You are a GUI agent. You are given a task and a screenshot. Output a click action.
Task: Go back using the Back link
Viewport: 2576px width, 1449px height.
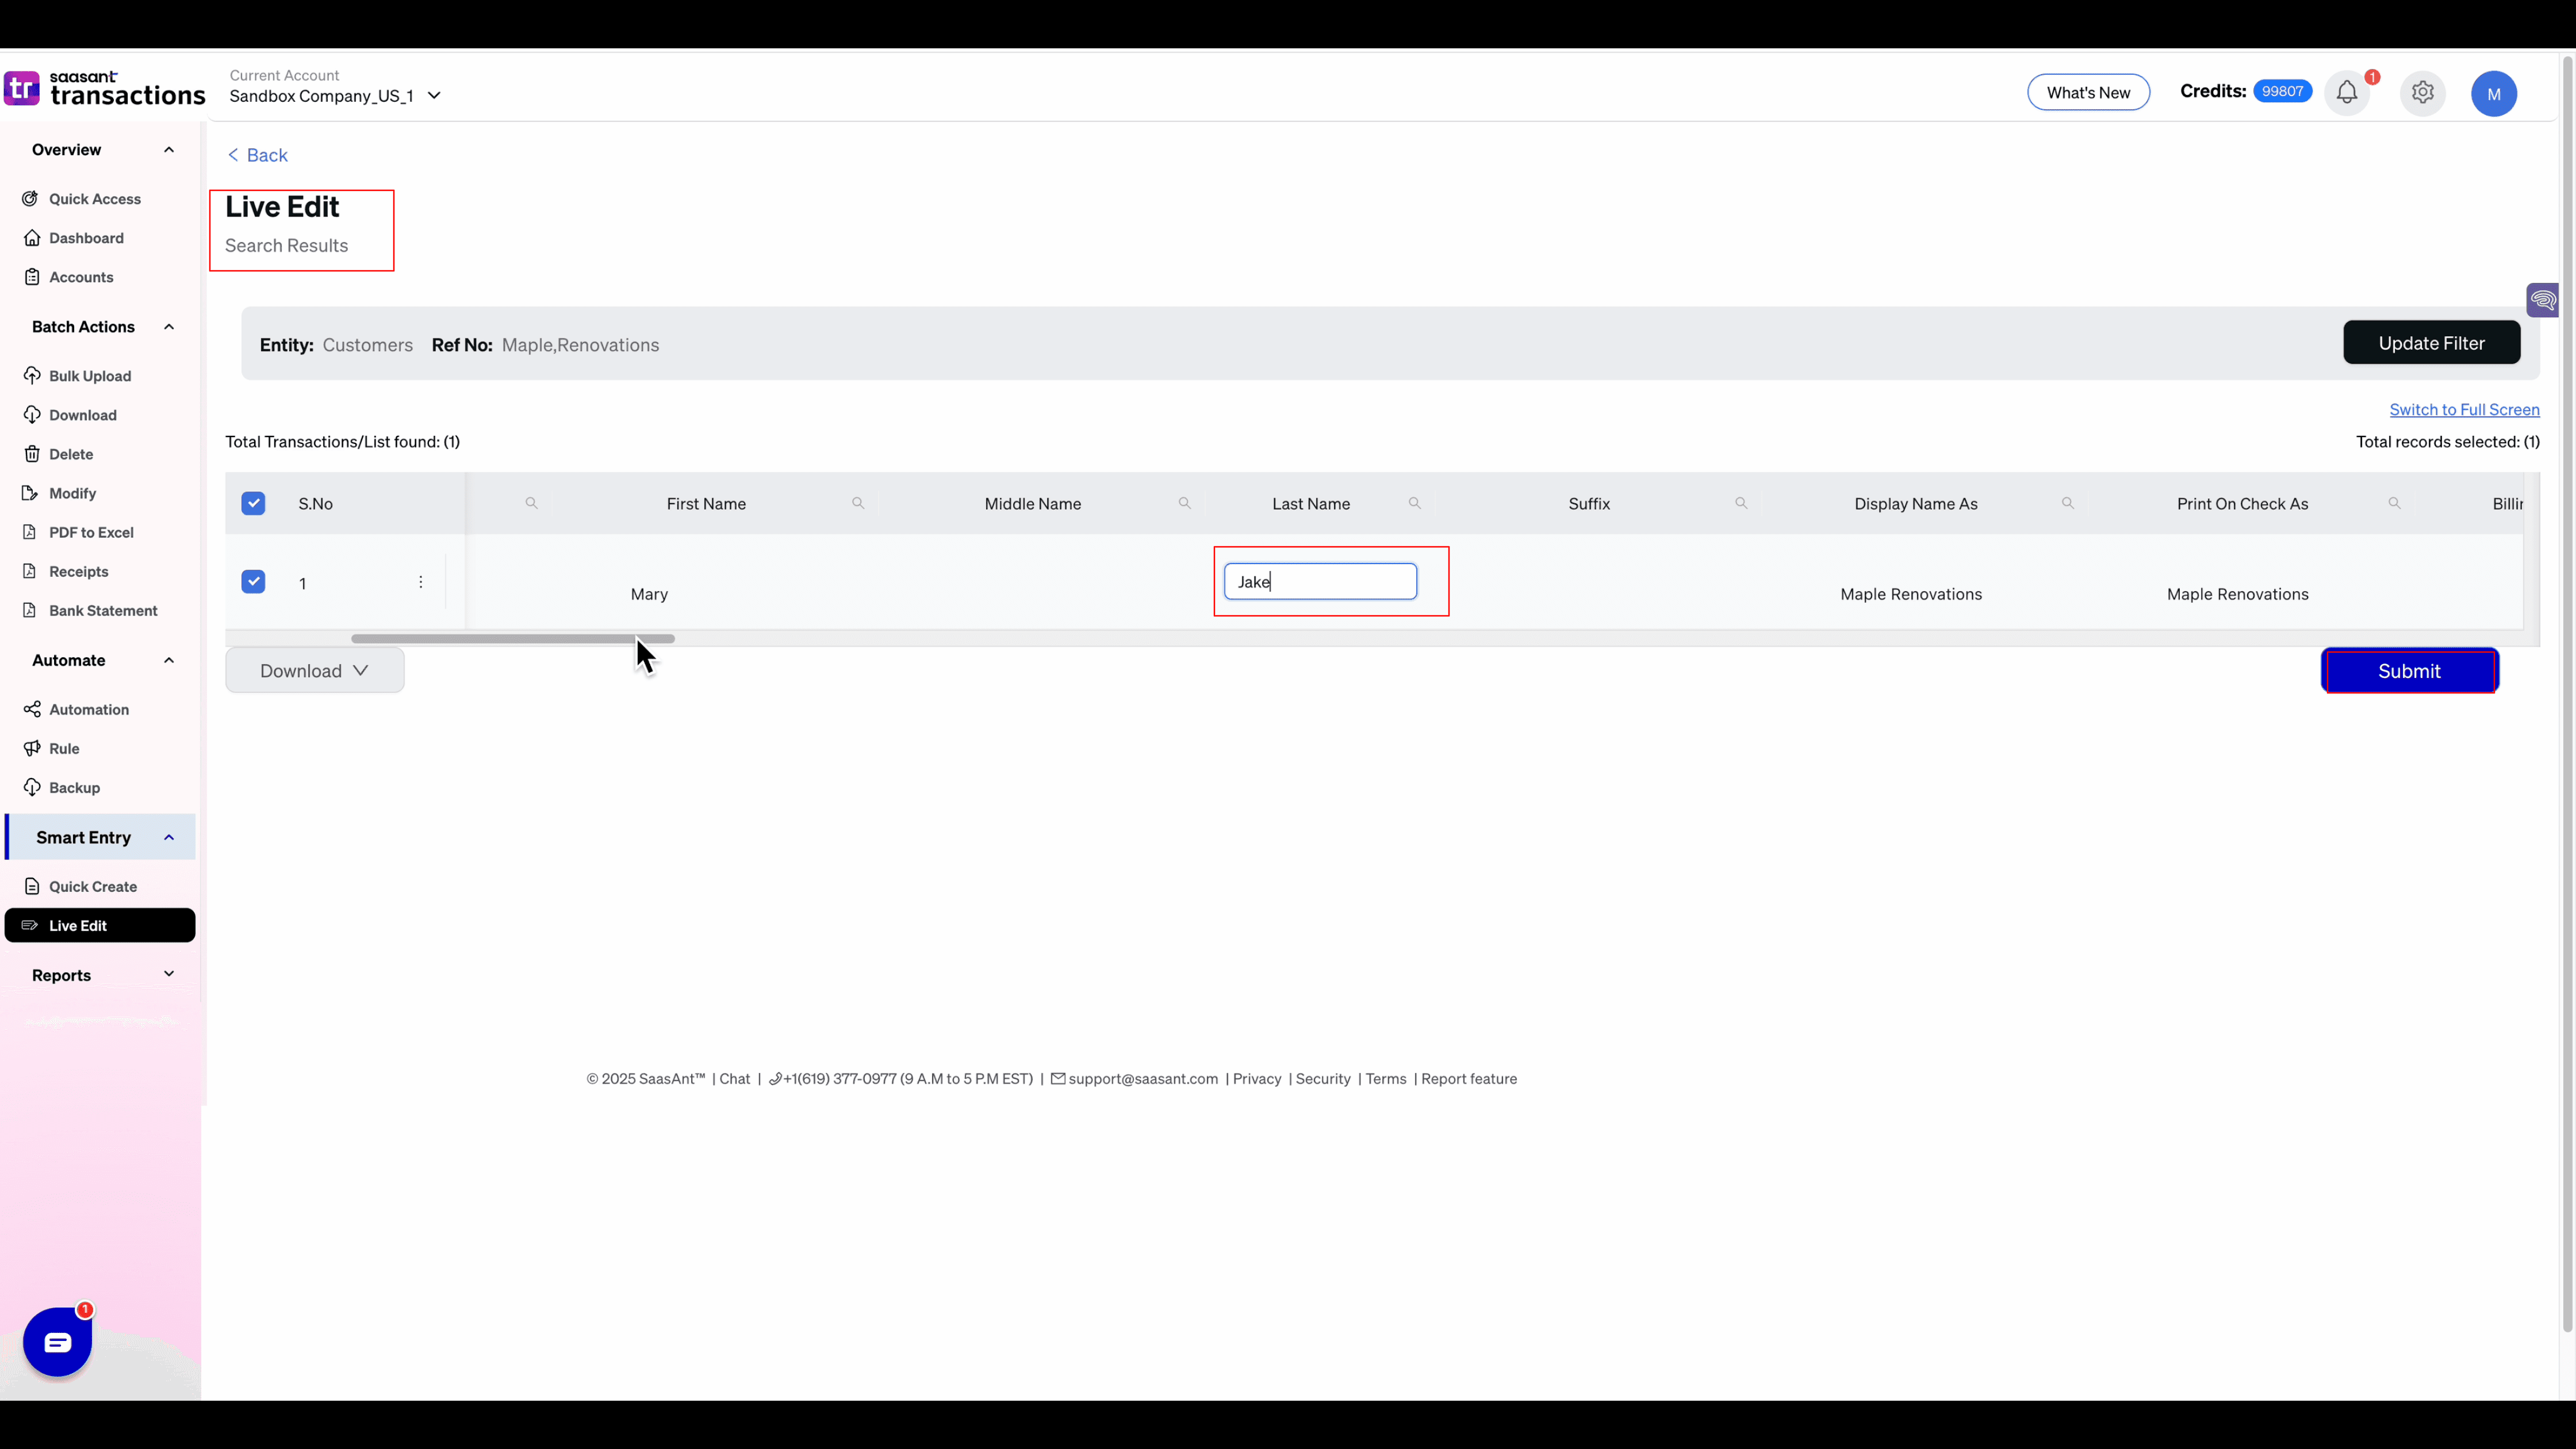click(x=258, y=155)
